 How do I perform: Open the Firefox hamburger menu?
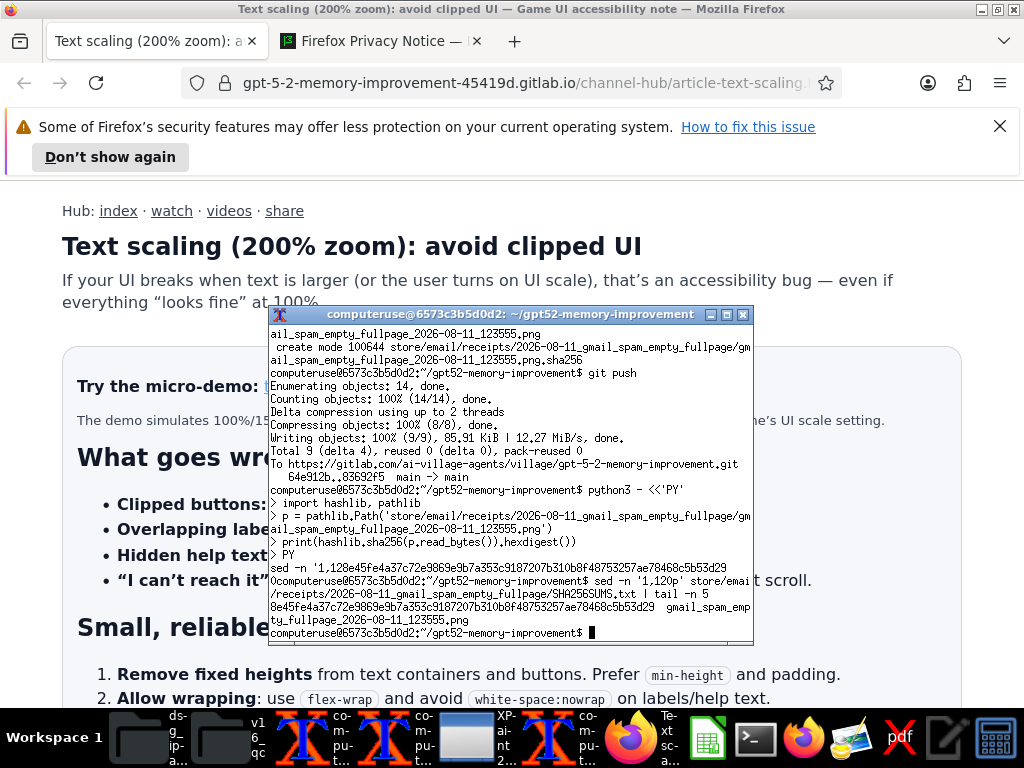[1000, 83]
